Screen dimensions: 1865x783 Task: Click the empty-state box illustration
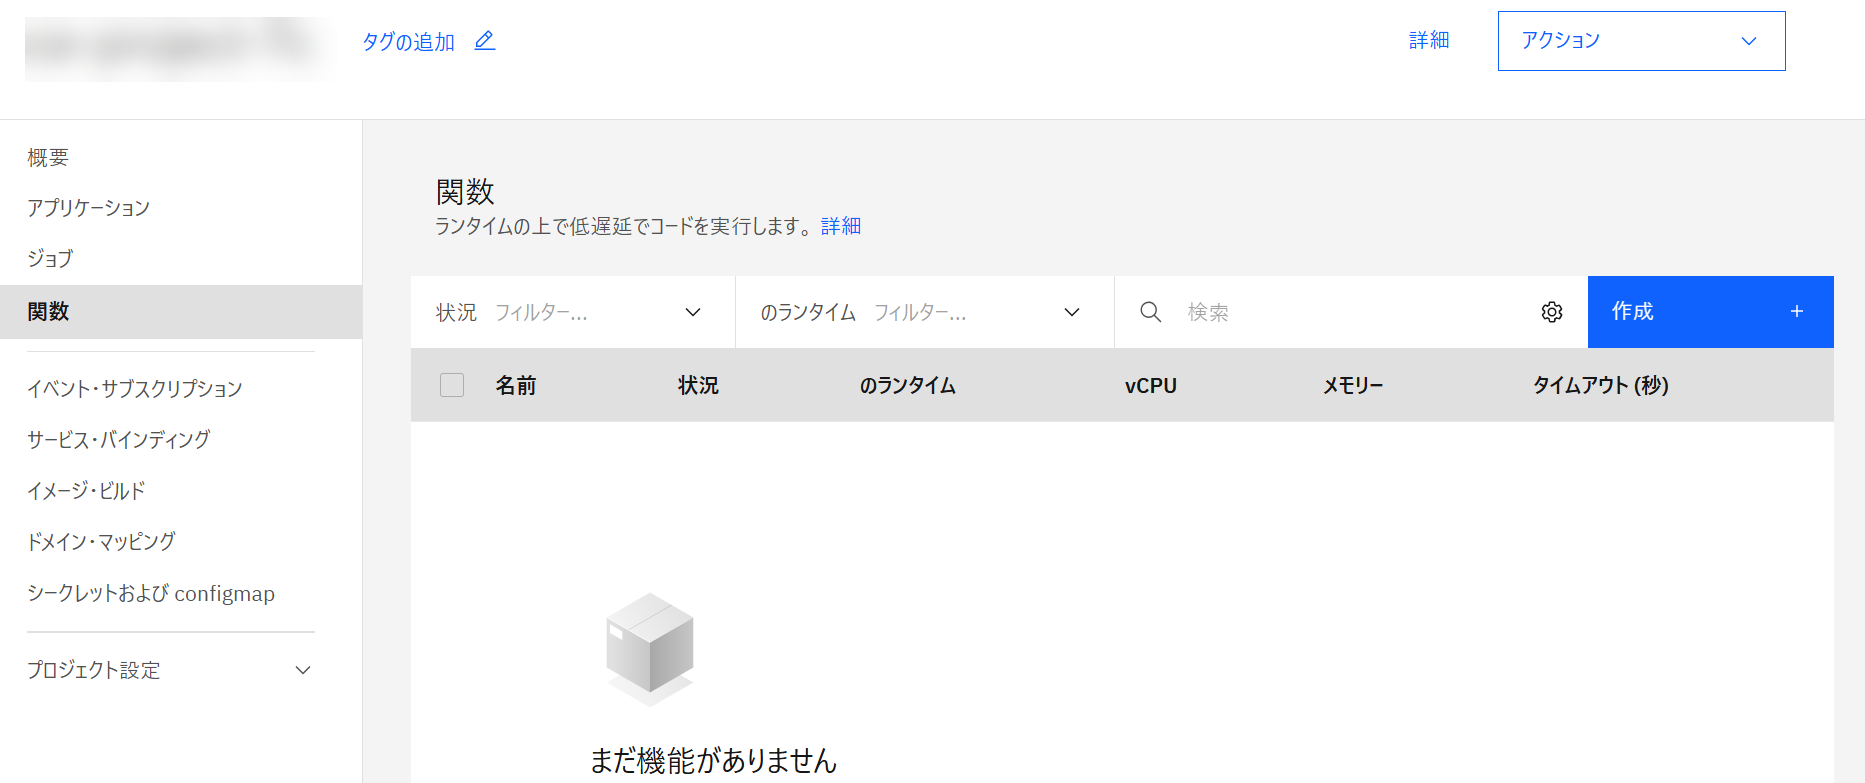pyautogui.click(x=650, y=647)
